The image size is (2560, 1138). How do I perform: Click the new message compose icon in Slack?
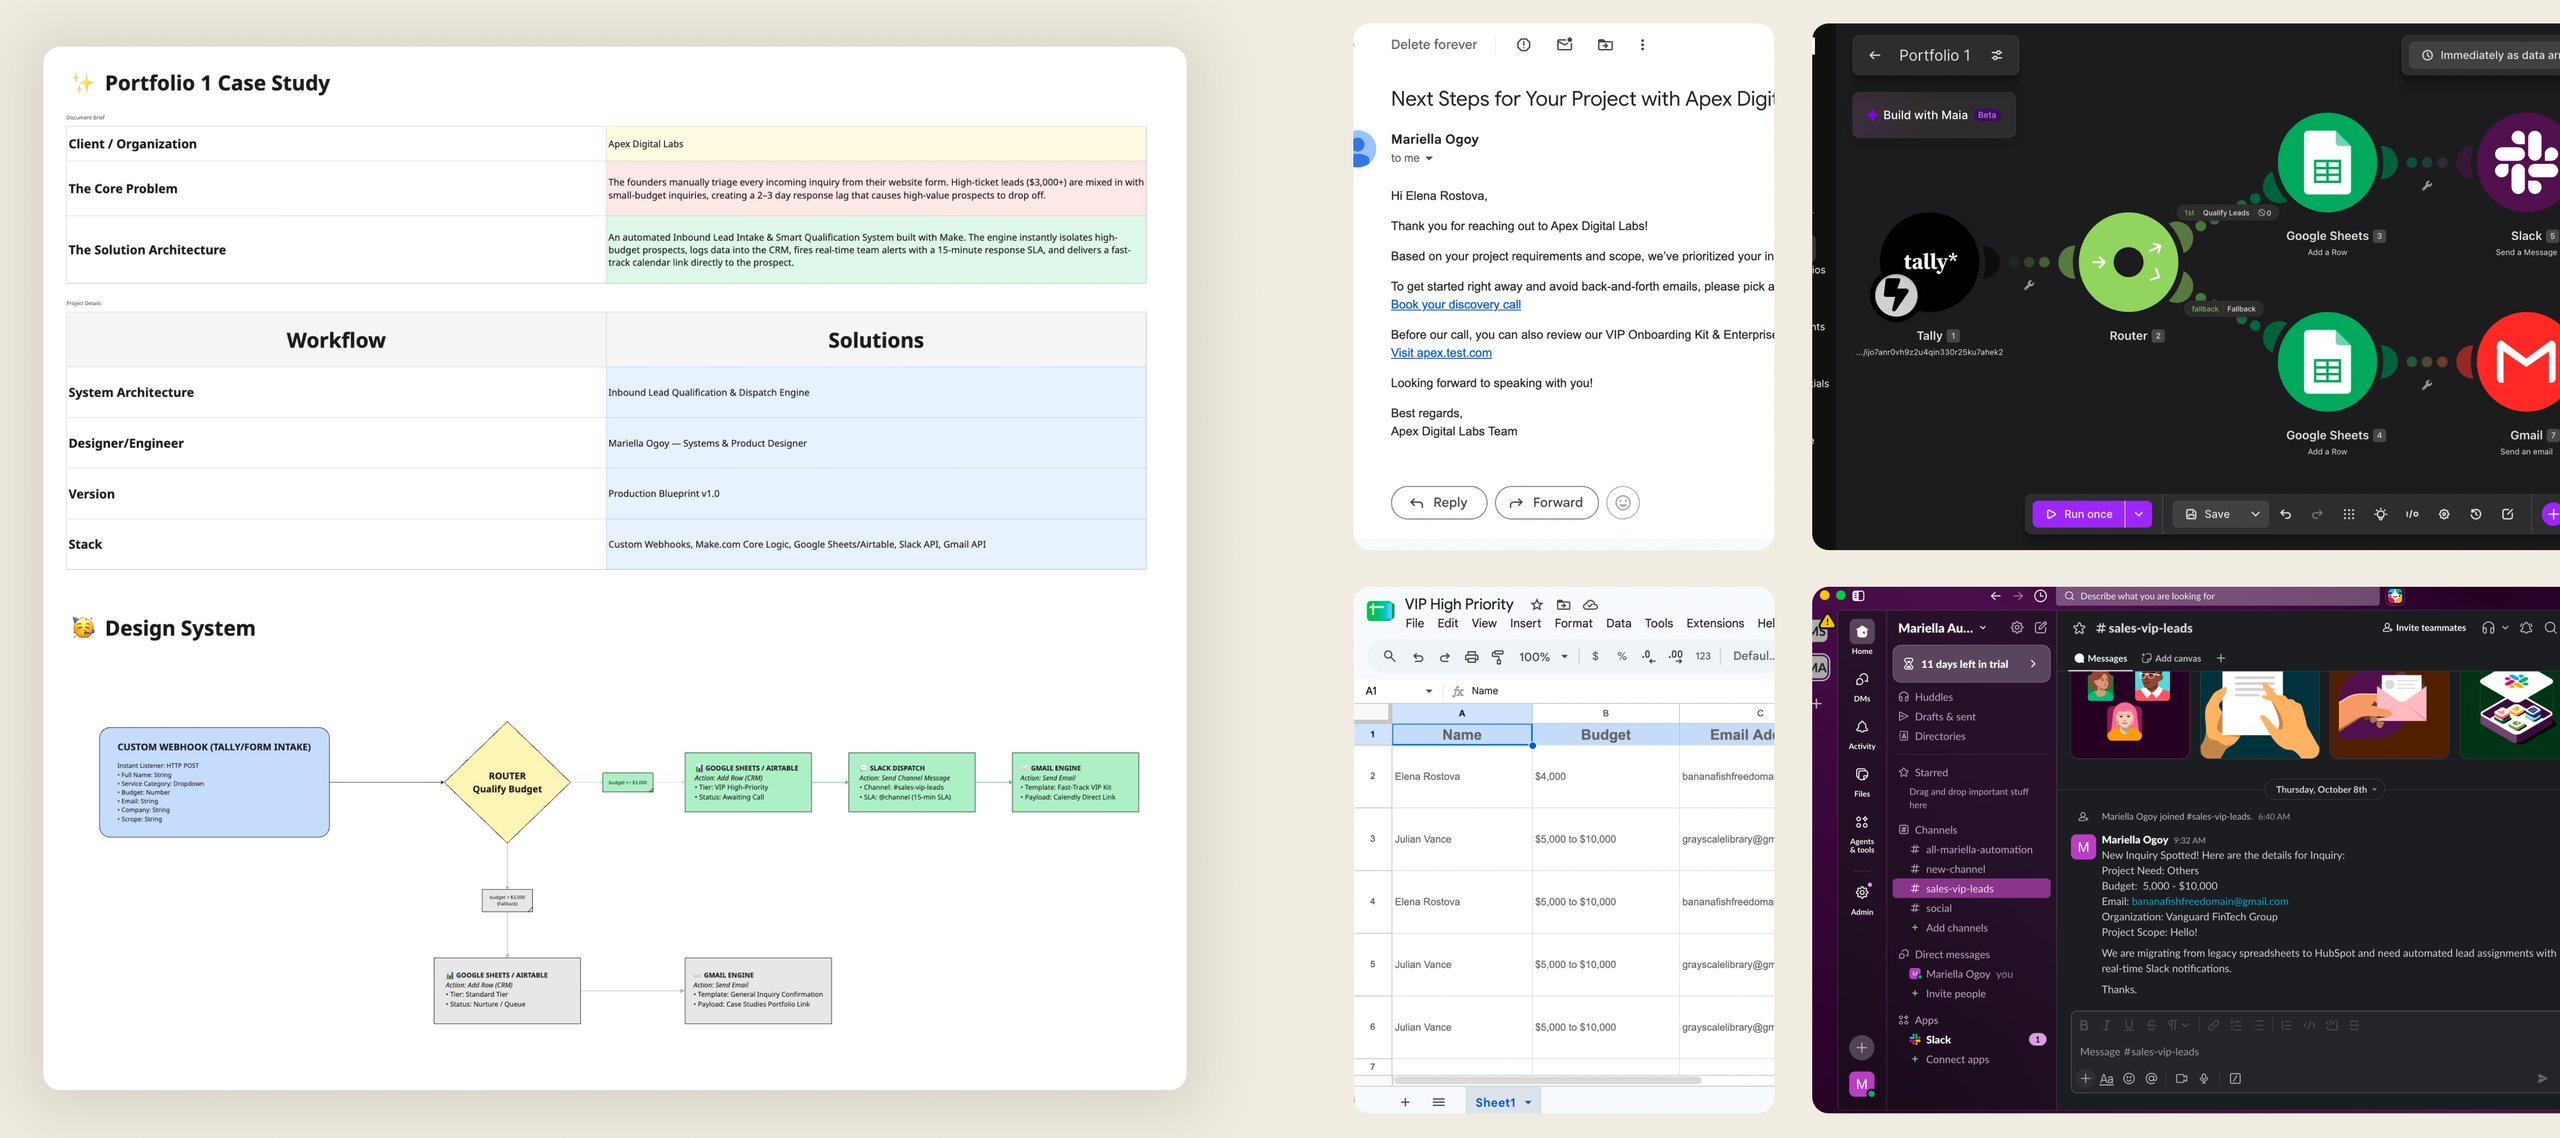(2041, 628)
